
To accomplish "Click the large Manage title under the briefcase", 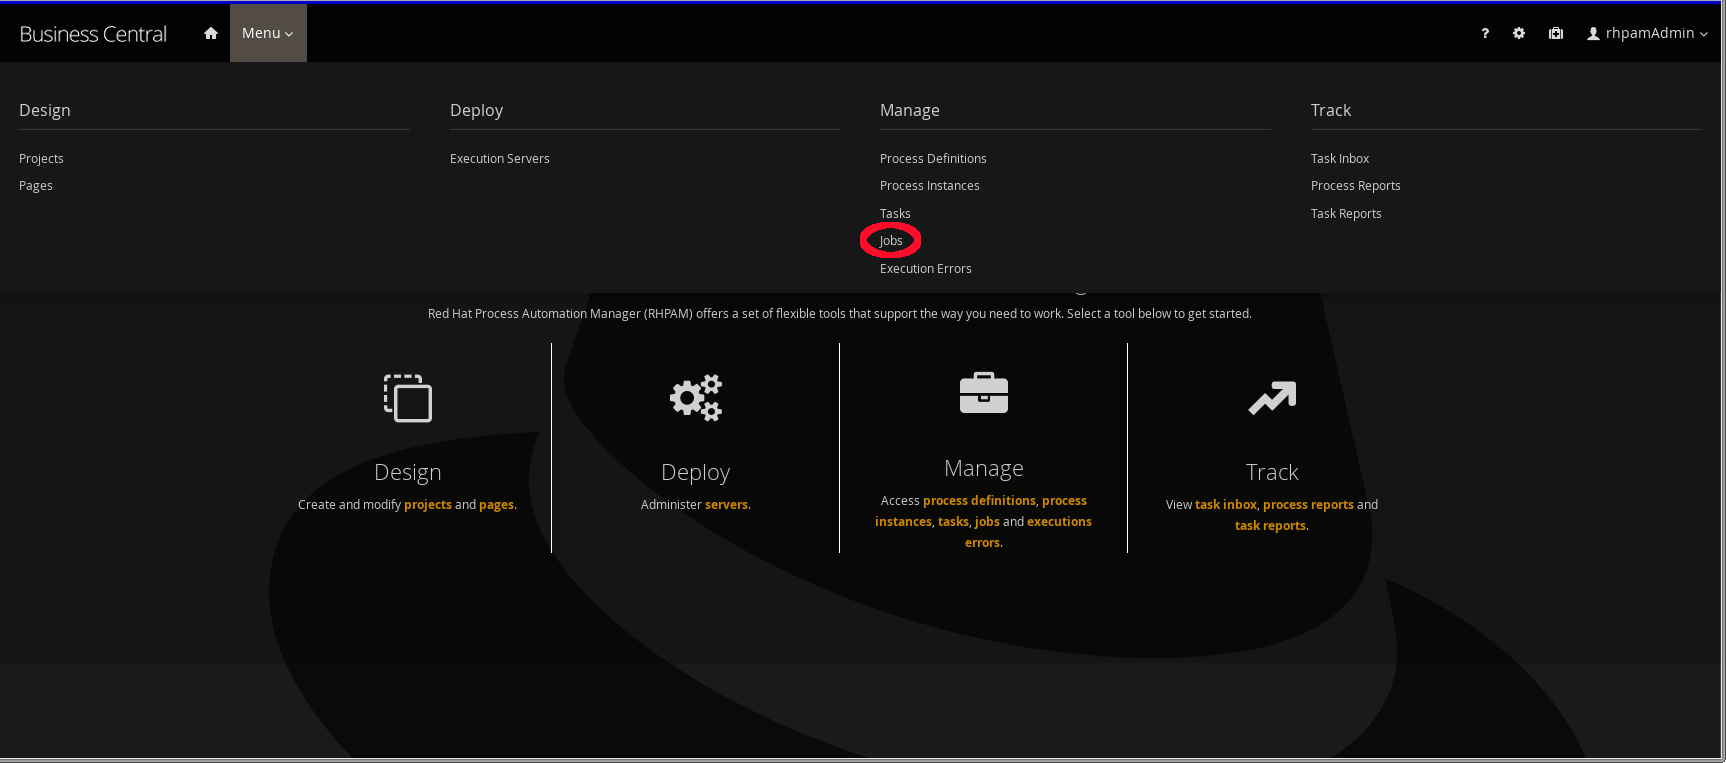I will click(984, 469).
